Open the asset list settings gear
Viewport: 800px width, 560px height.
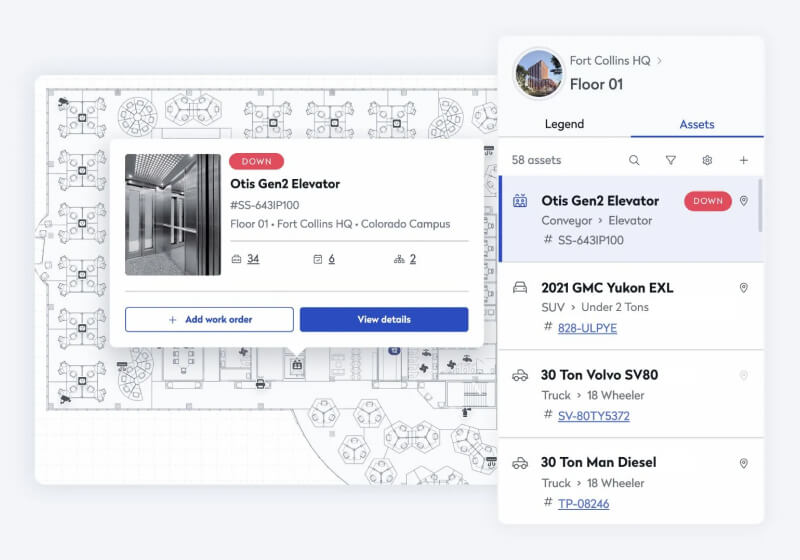pos(707,160)
